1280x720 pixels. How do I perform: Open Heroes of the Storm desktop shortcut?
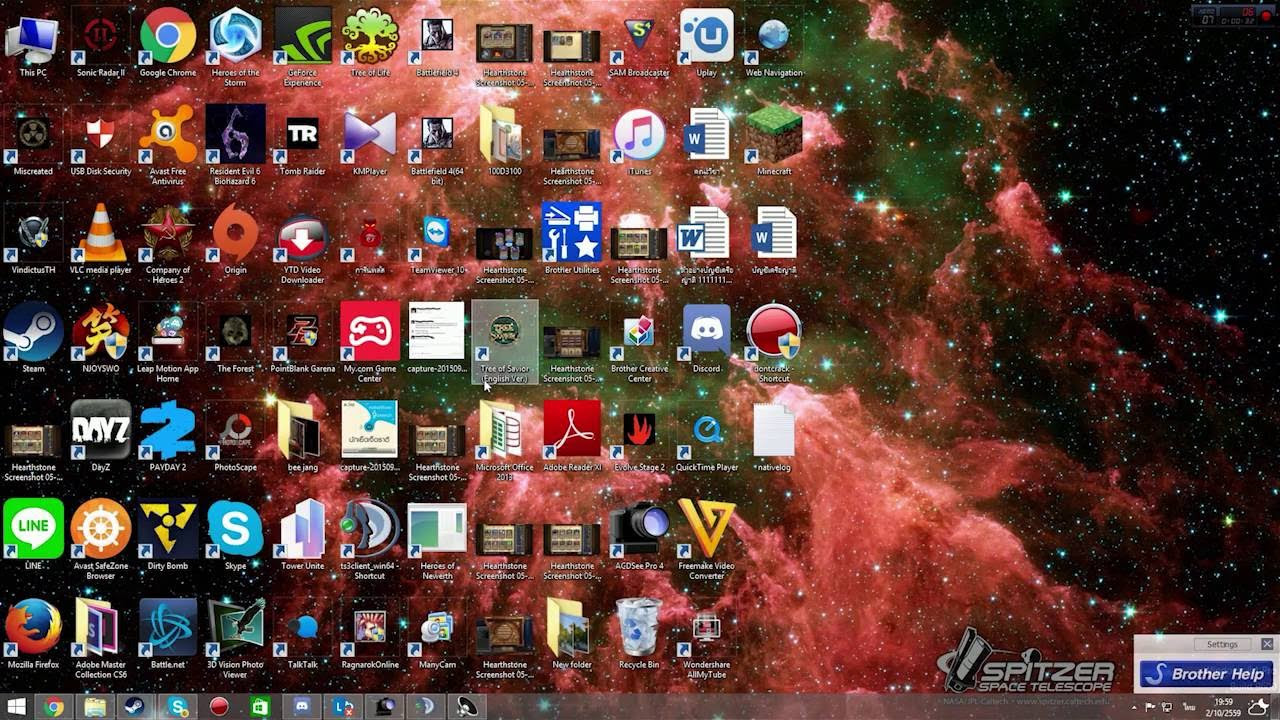pyautogui.click(x=235, y=37)
